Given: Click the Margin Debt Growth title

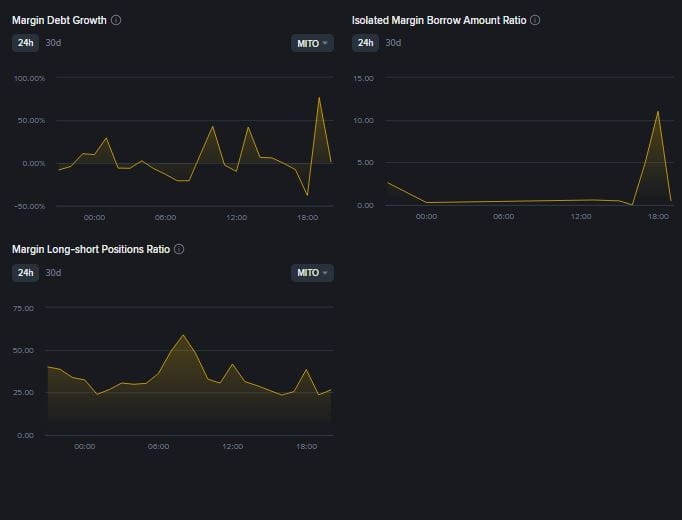Looking at the screenshot, I should point(59,20).
